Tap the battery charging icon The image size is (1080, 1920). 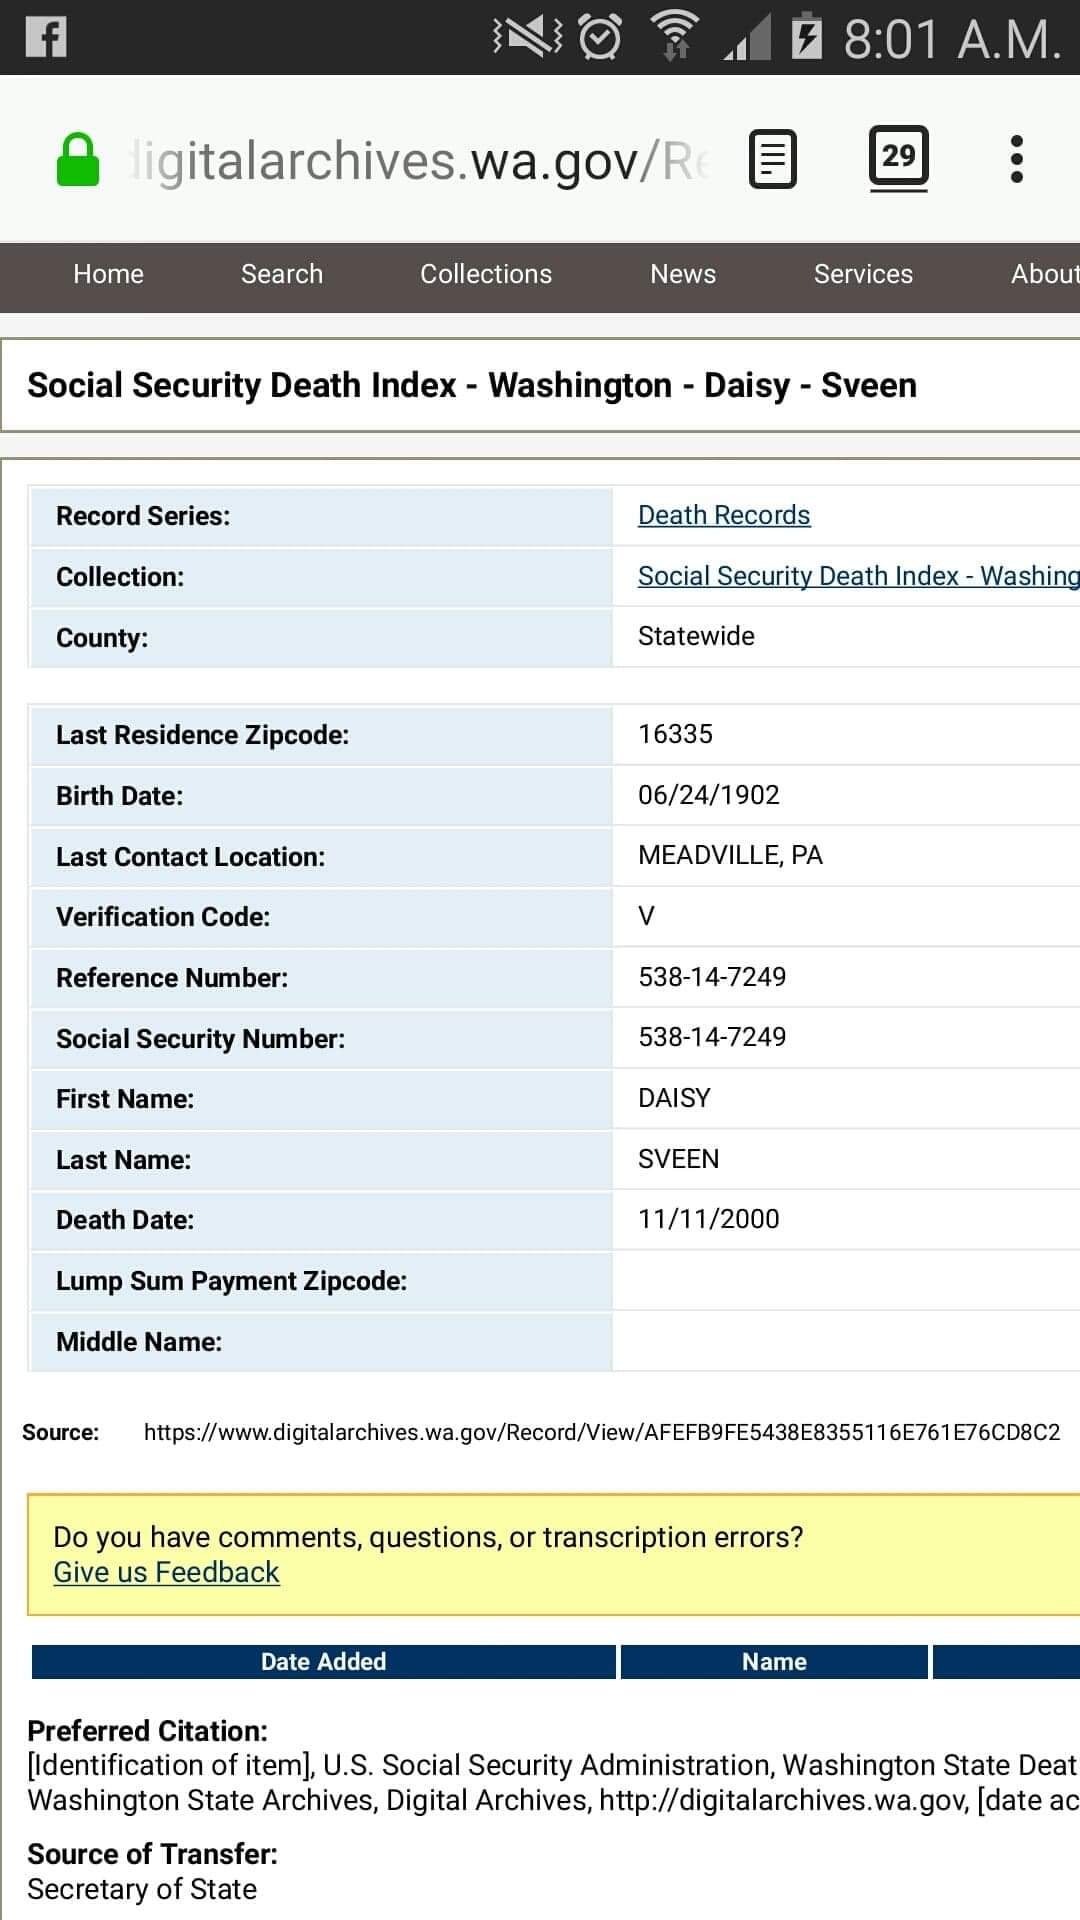tap(806, 38)
